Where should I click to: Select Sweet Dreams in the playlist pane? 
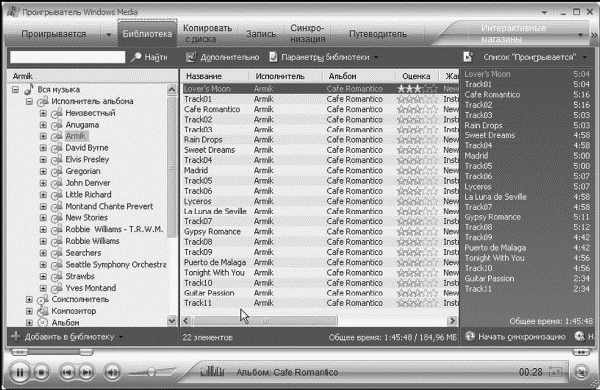tap(527, 135)
